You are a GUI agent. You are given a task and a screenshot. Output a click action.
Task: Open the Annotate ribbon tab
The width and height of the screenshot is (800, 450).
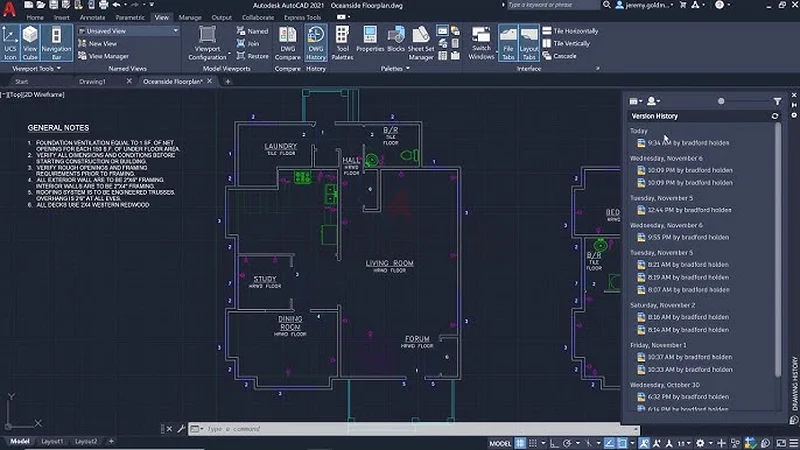click(x=92, y=17)
